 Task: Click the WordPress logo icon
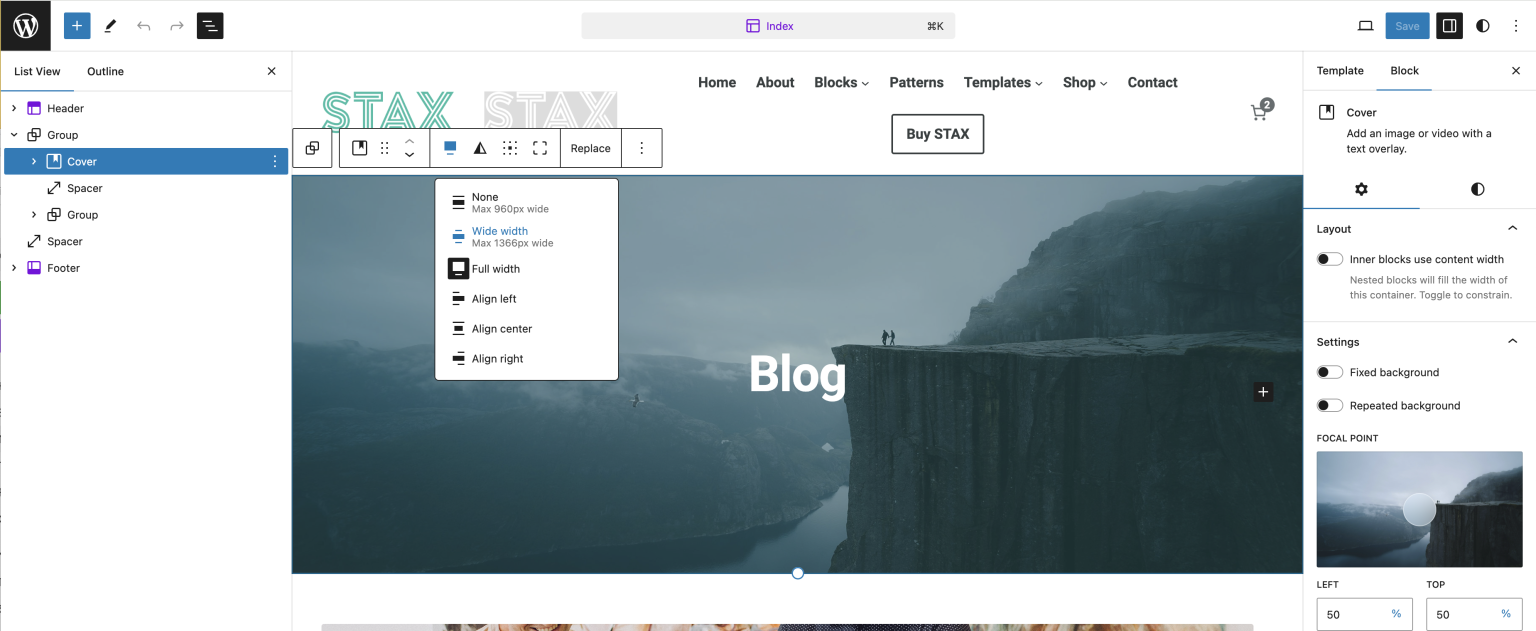25,26
